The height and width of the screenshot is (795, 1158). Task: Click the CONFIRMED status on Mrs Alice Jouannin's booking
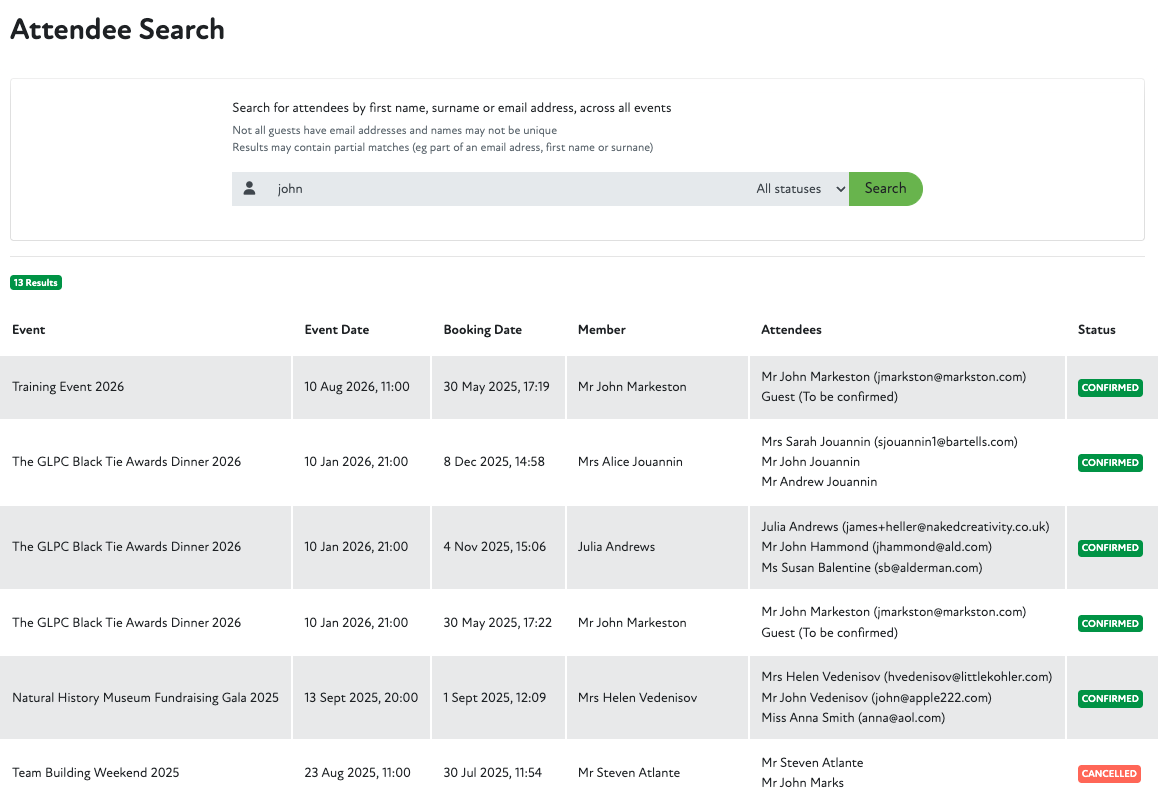(1110, 462)
